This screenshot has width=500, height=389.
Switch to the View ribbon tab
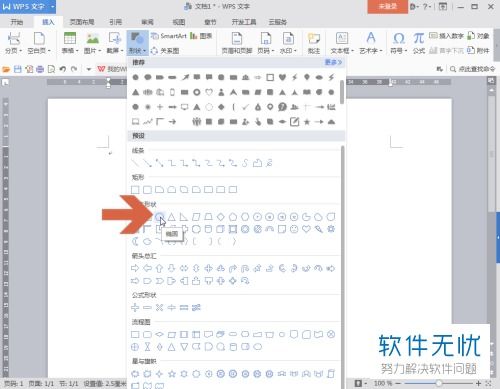pyautogui.click(x=179, y=22)
